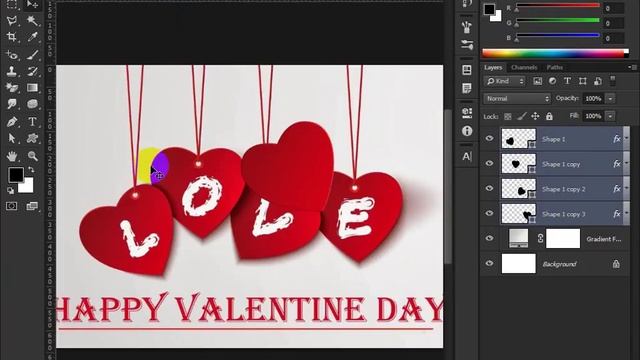This screenshot has width=640, height=360.
Task: Select the Smudge tool
Action: 12,104
